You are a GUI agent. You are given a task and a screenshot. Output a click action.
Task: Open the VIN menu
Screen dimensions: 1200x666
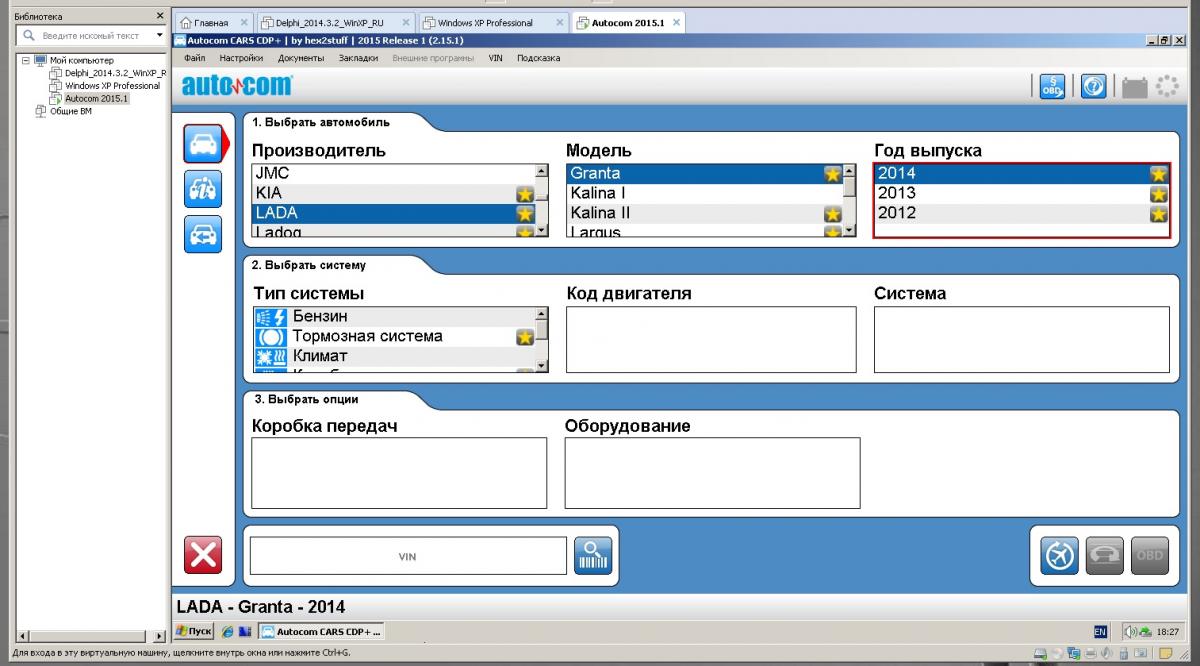(x=496, y=58)
